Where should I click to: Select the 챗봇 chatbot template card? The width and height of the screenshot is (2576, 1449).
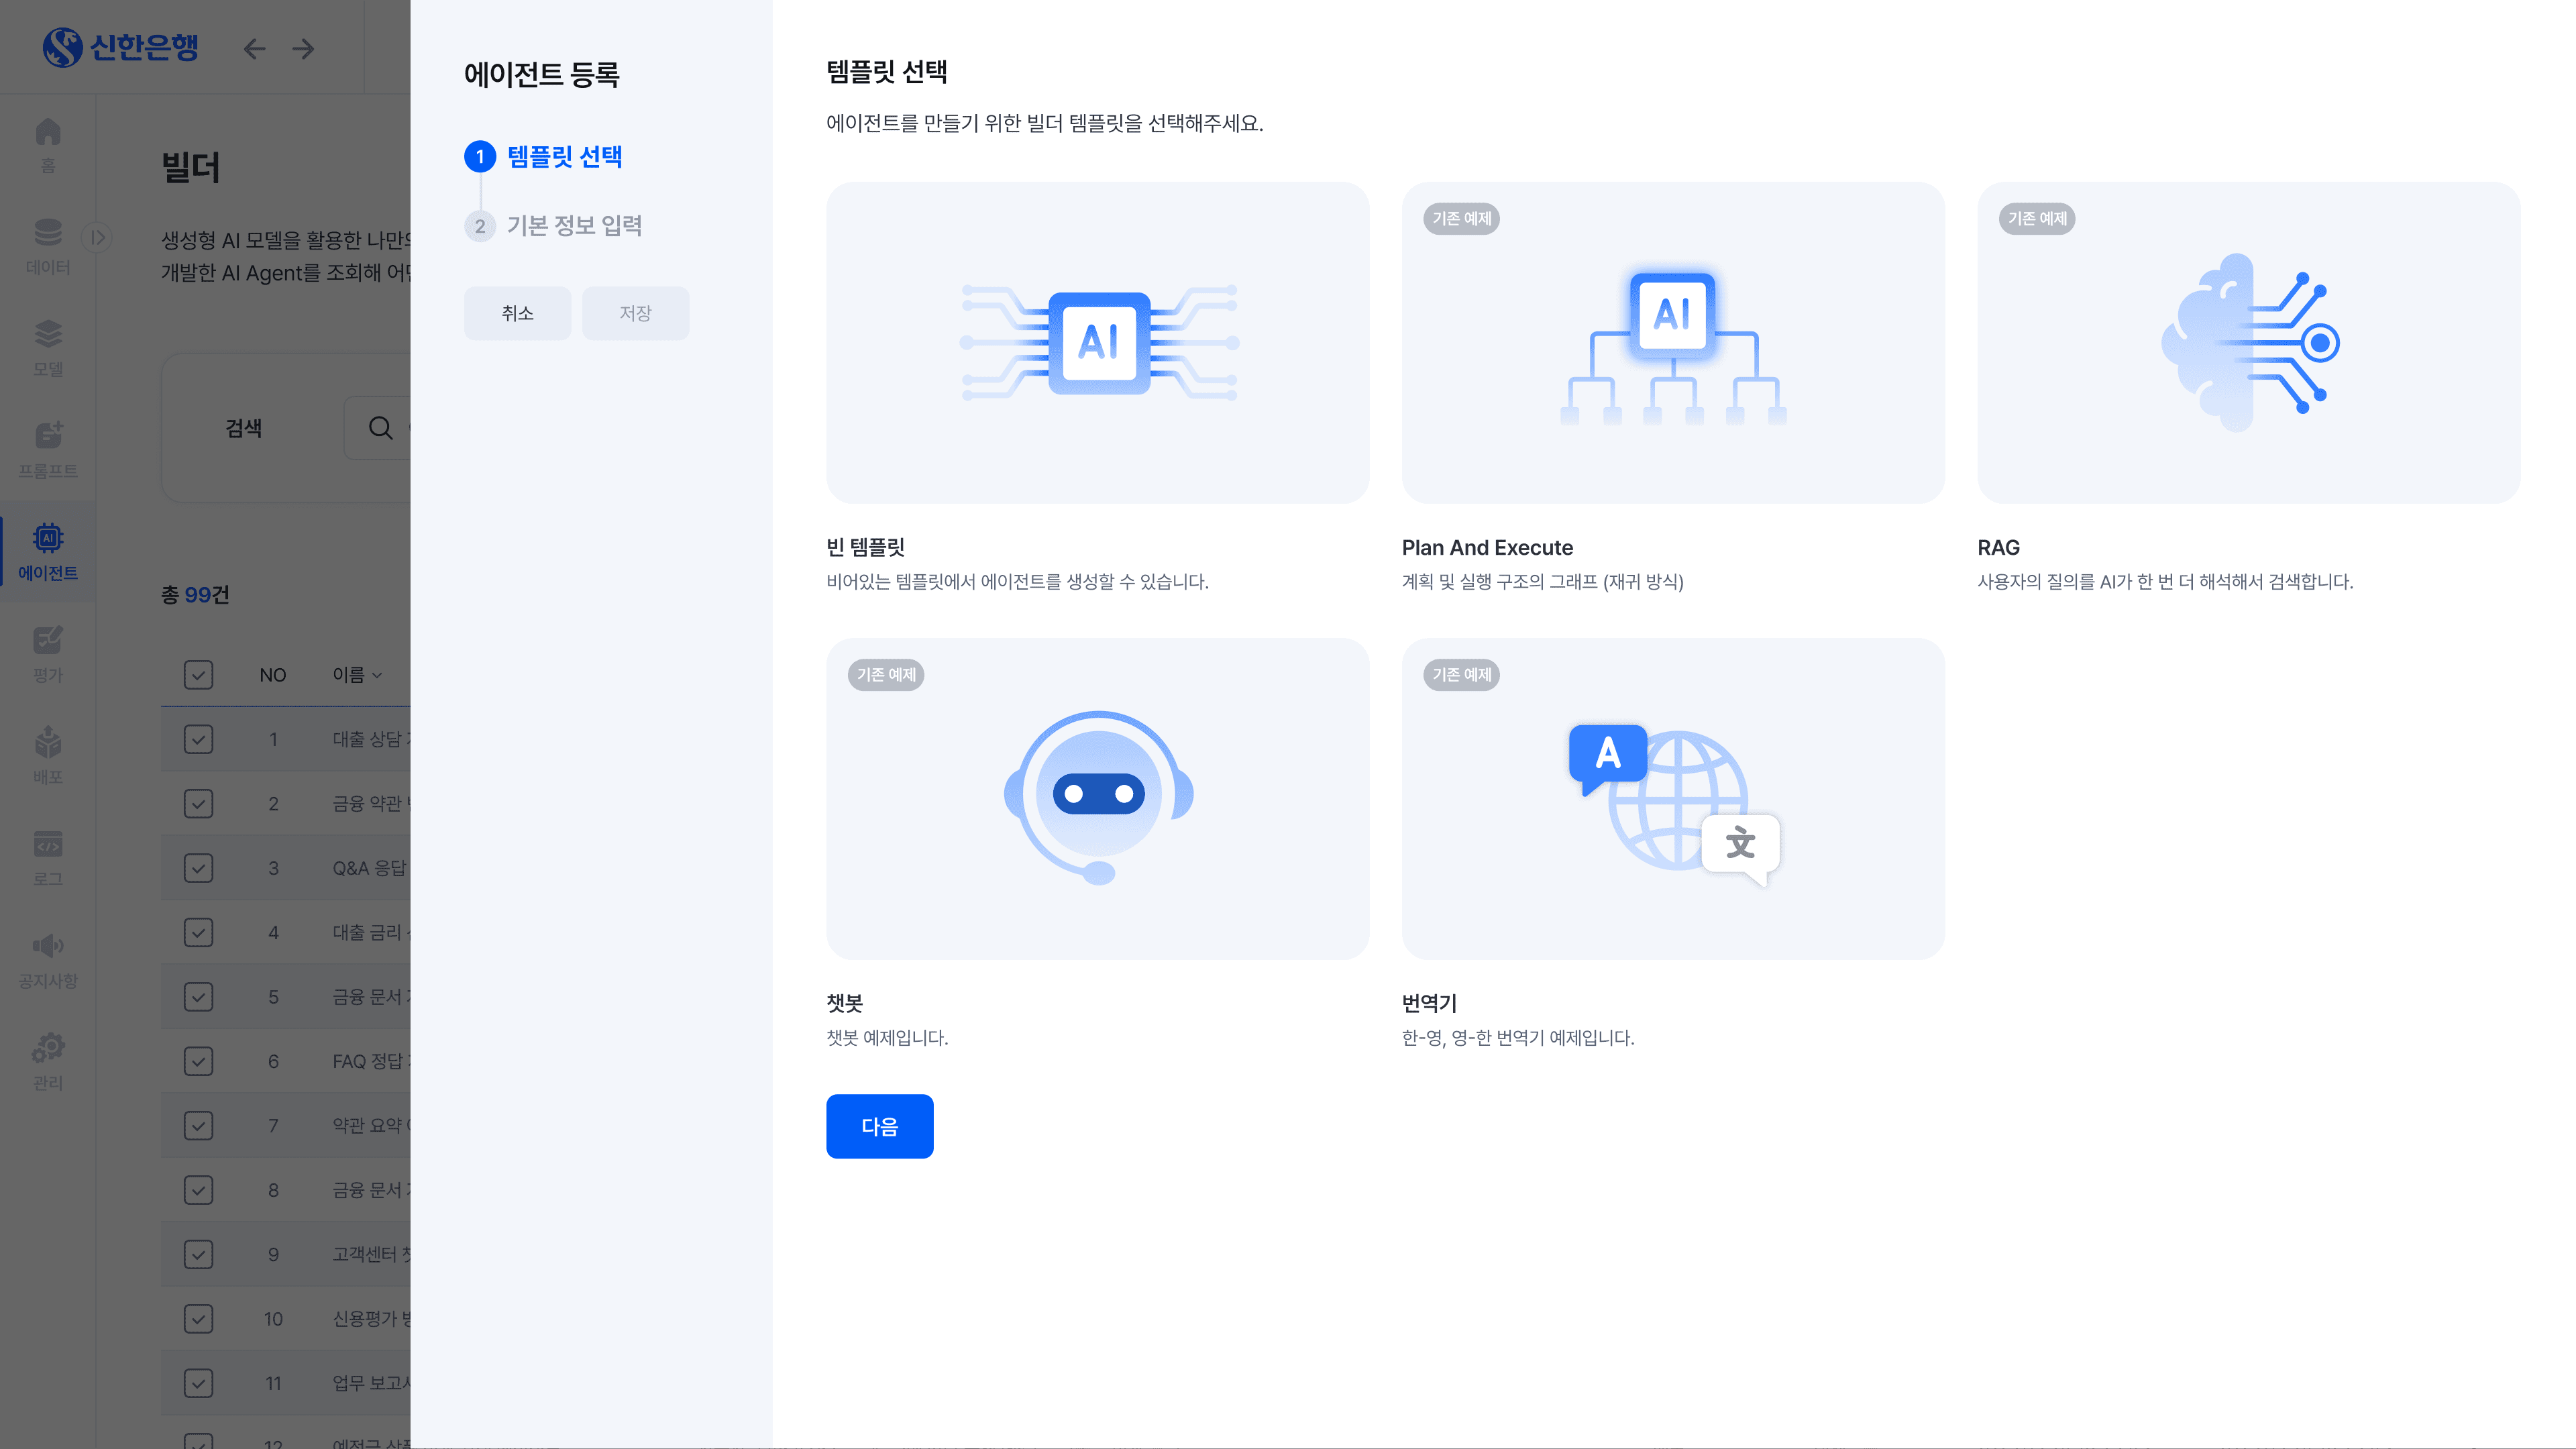(x=1097, y=798)
